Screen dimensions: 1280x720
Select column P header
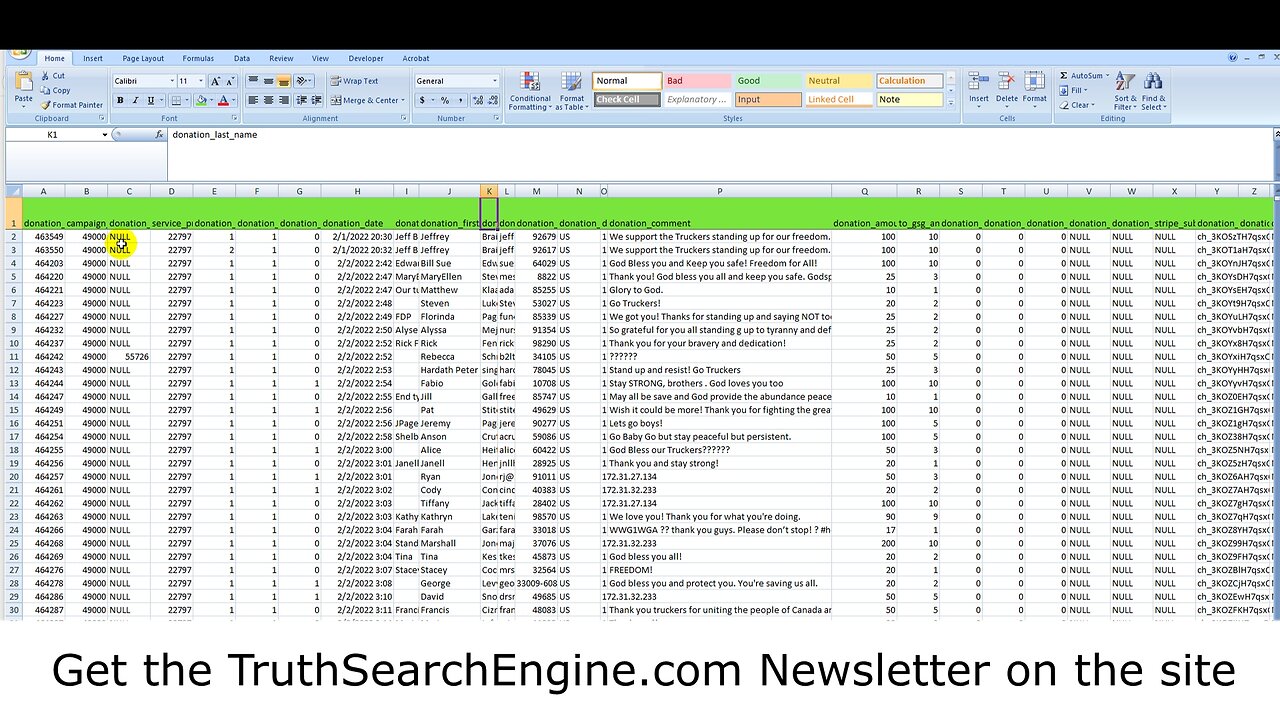coord(719,191)
